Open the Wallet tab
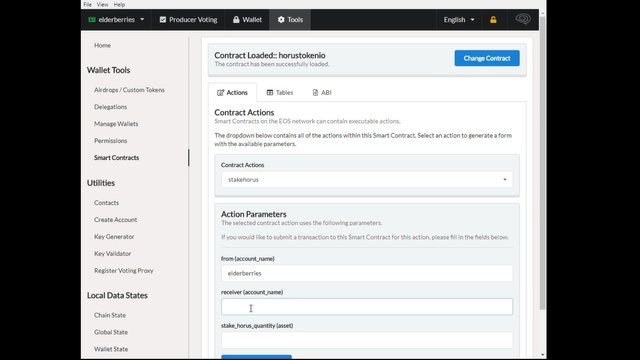Image resolution: width=640 pixels, height=360 pixels. point(247,20)
